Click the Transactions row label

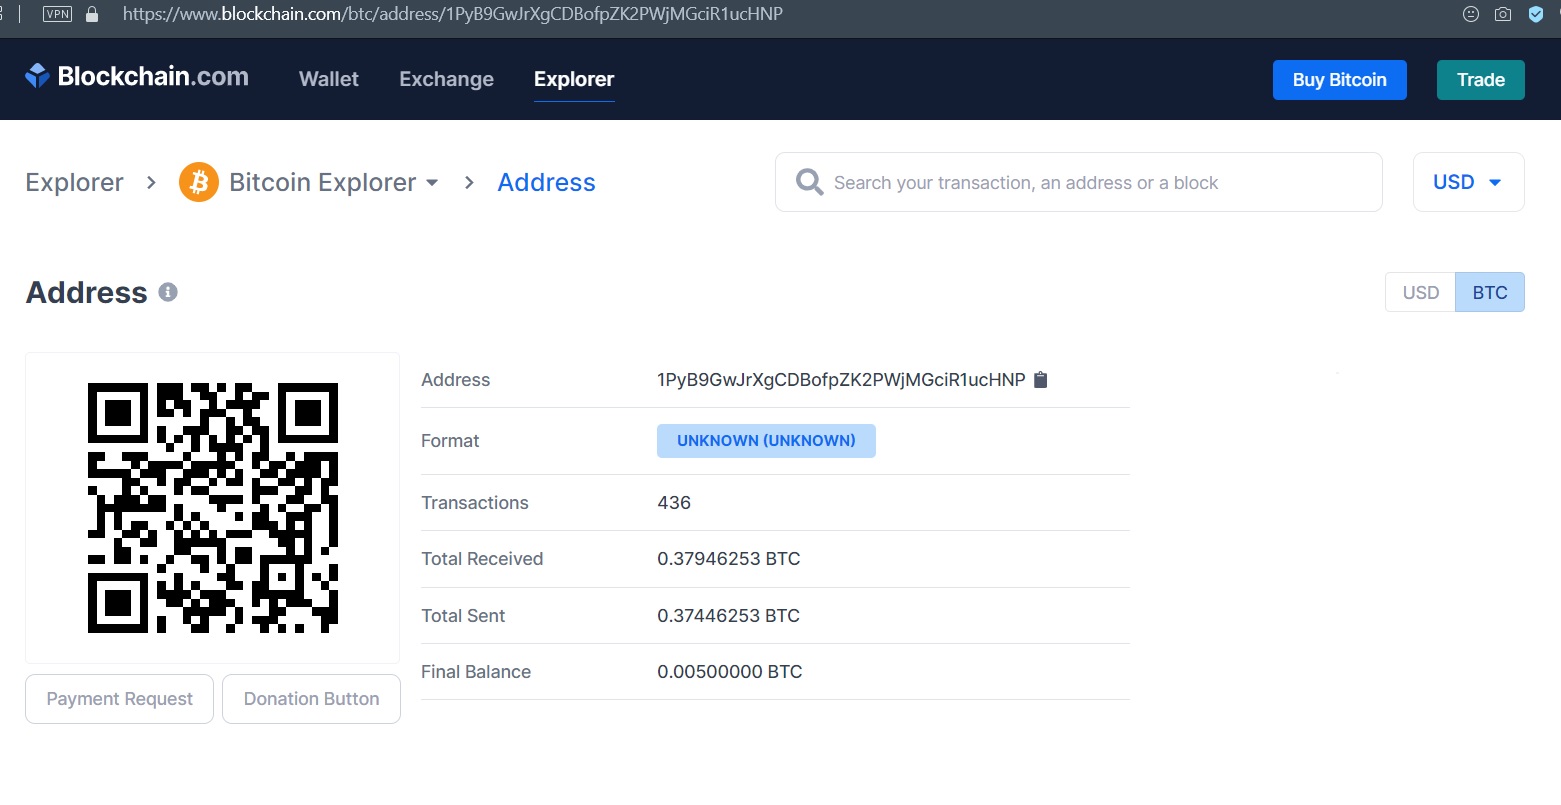click(475, 503)
